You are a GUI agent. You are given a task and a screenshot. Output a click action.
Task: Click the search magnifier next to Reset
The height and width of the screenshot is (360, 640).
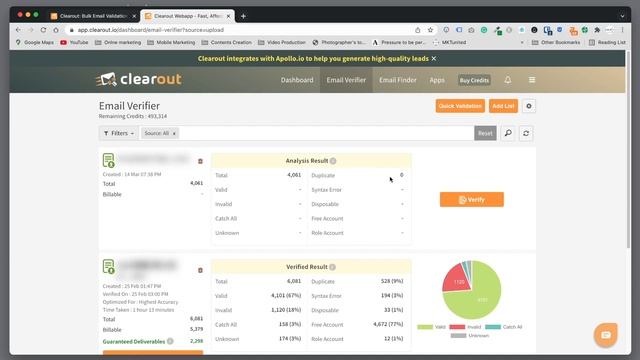click(x=508, y=133)
